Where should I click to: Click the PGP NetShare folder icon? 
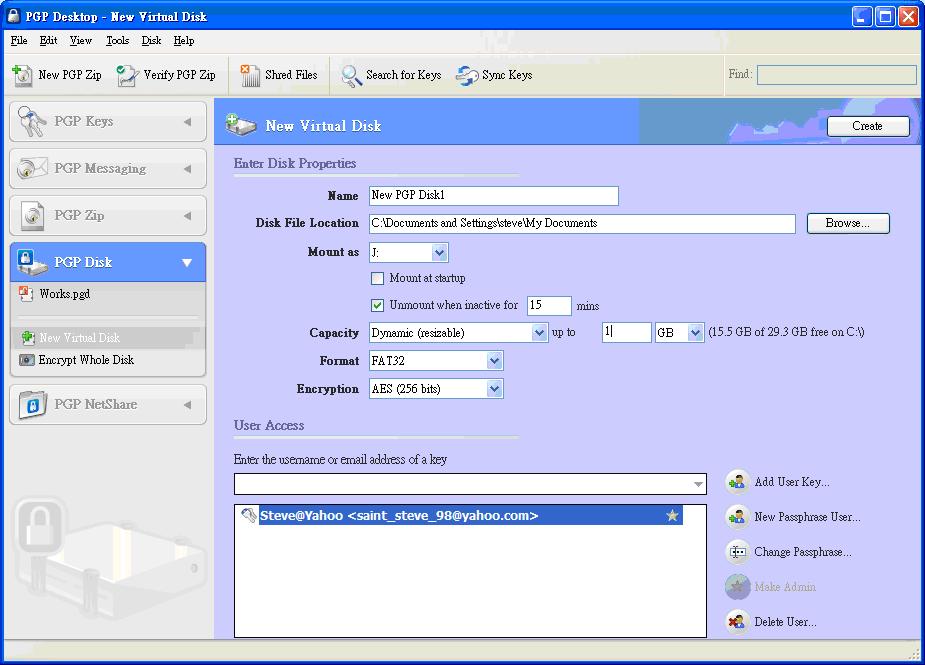[32, 405]
